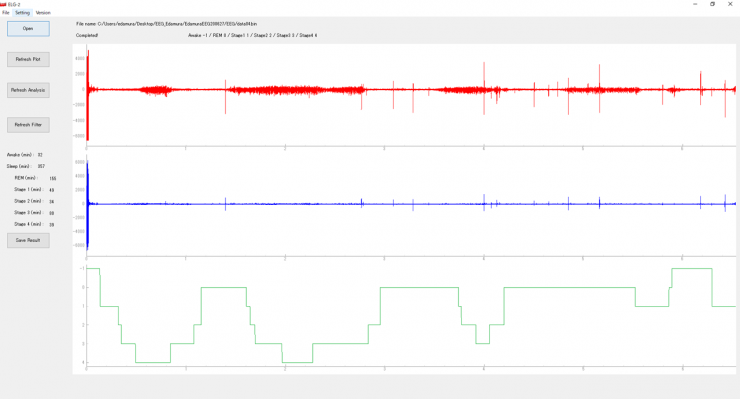Select the File name path text
This screenshot has width=740, height=399.
click(x=167, y=24)
